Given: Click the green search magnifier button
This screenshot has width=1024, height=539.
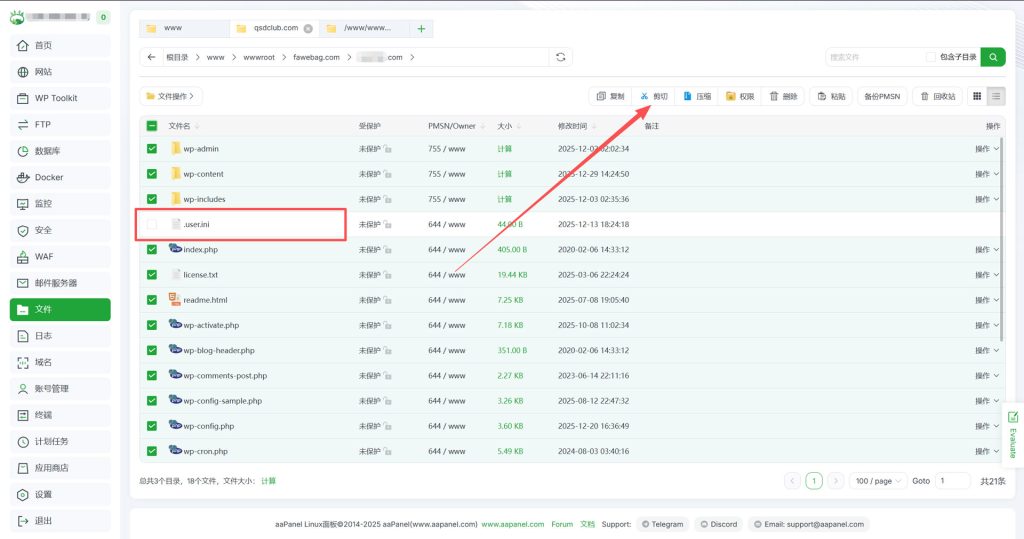Looking at the screenshot, I should [x=992, y=57].
